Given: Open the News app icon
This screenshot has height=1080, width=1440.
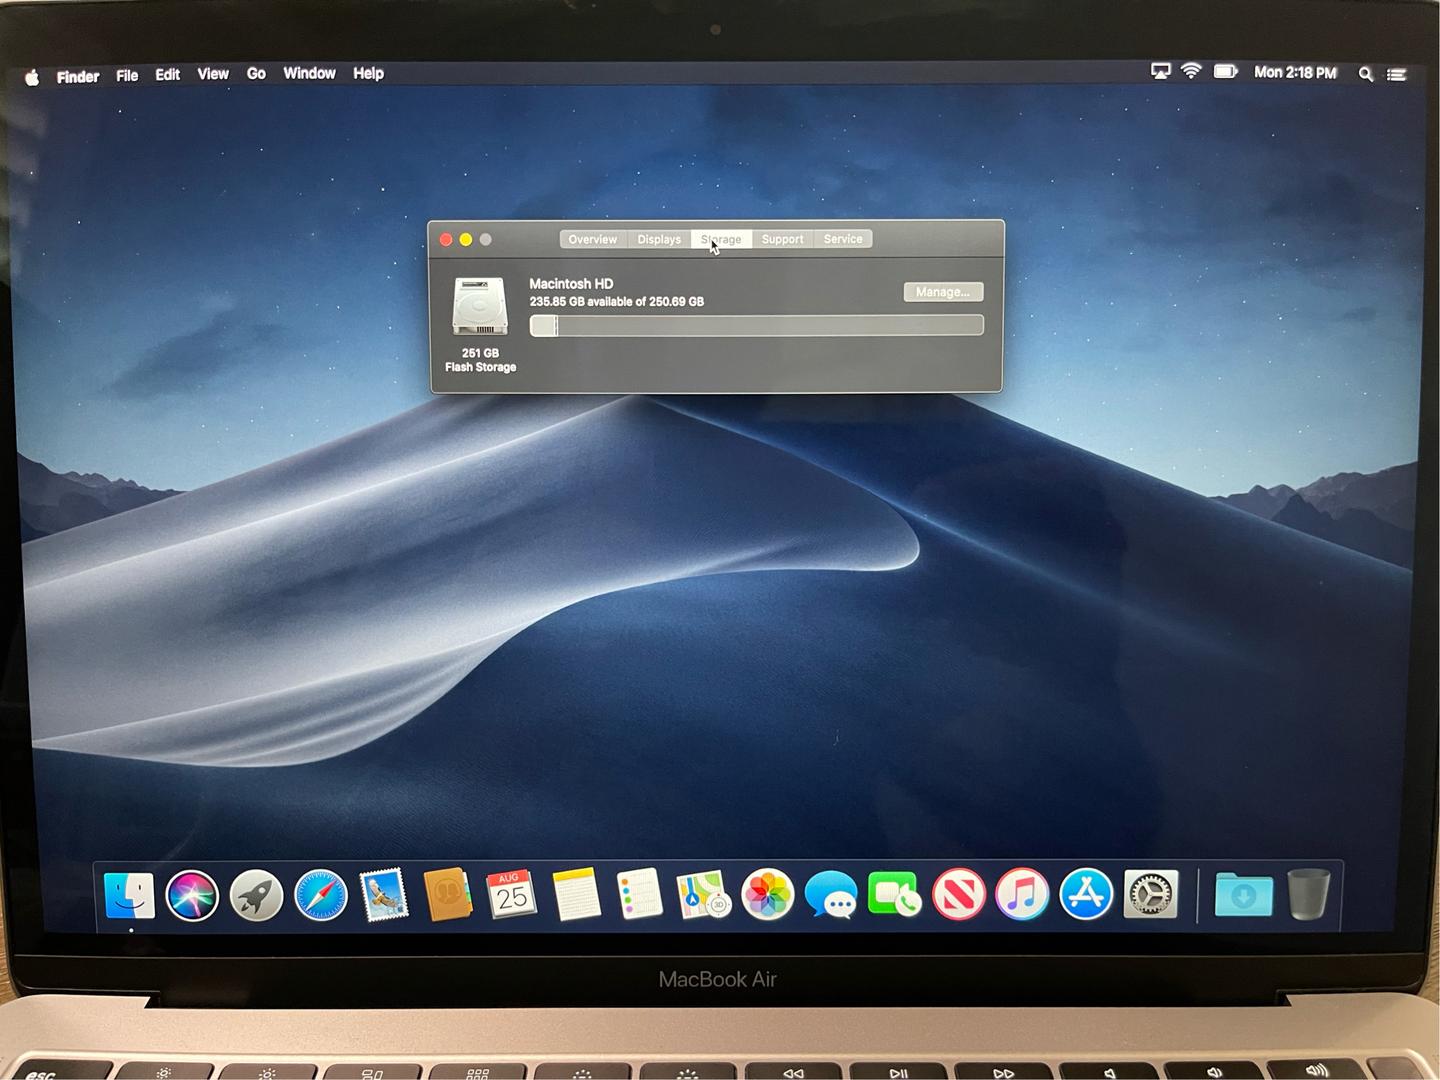Looking at the screenshot, I should tap(958, 895).
